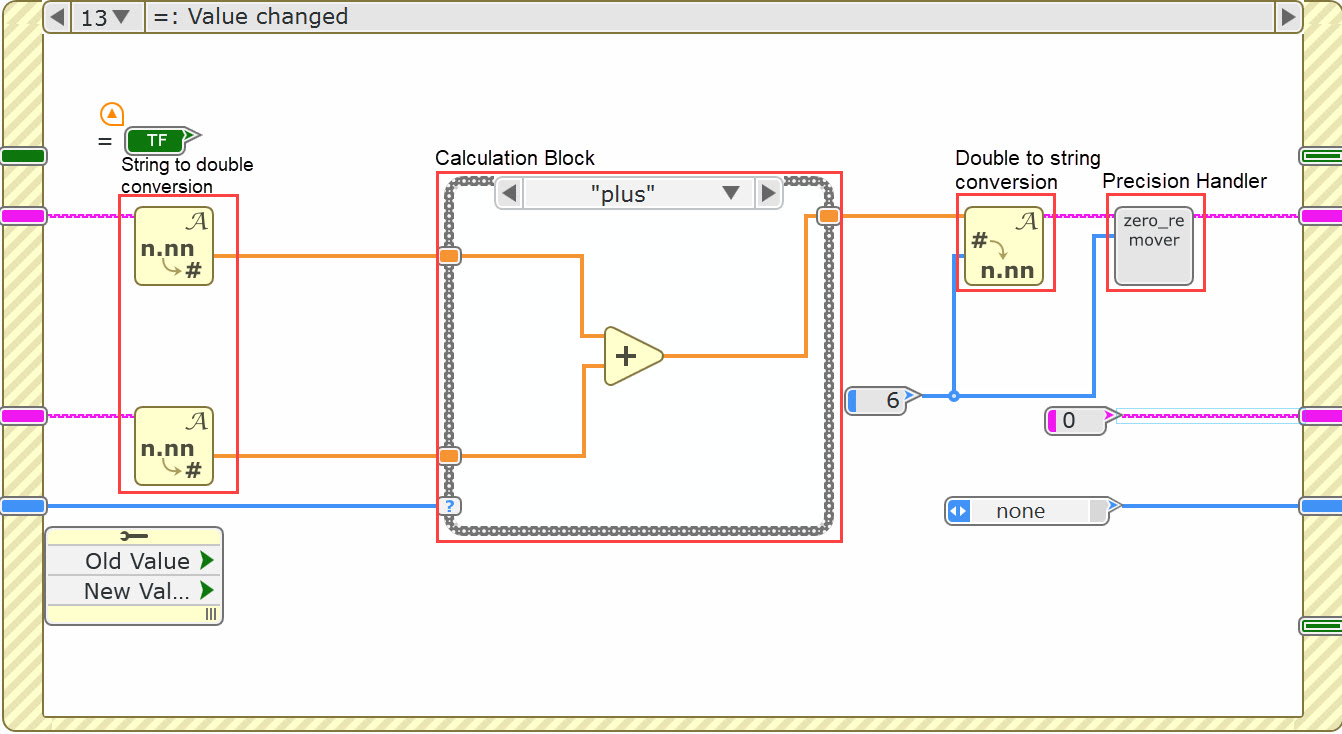Click the orange output tunnel on the case structure
Screen dimensions: 1342x734
tap(828, 214)
